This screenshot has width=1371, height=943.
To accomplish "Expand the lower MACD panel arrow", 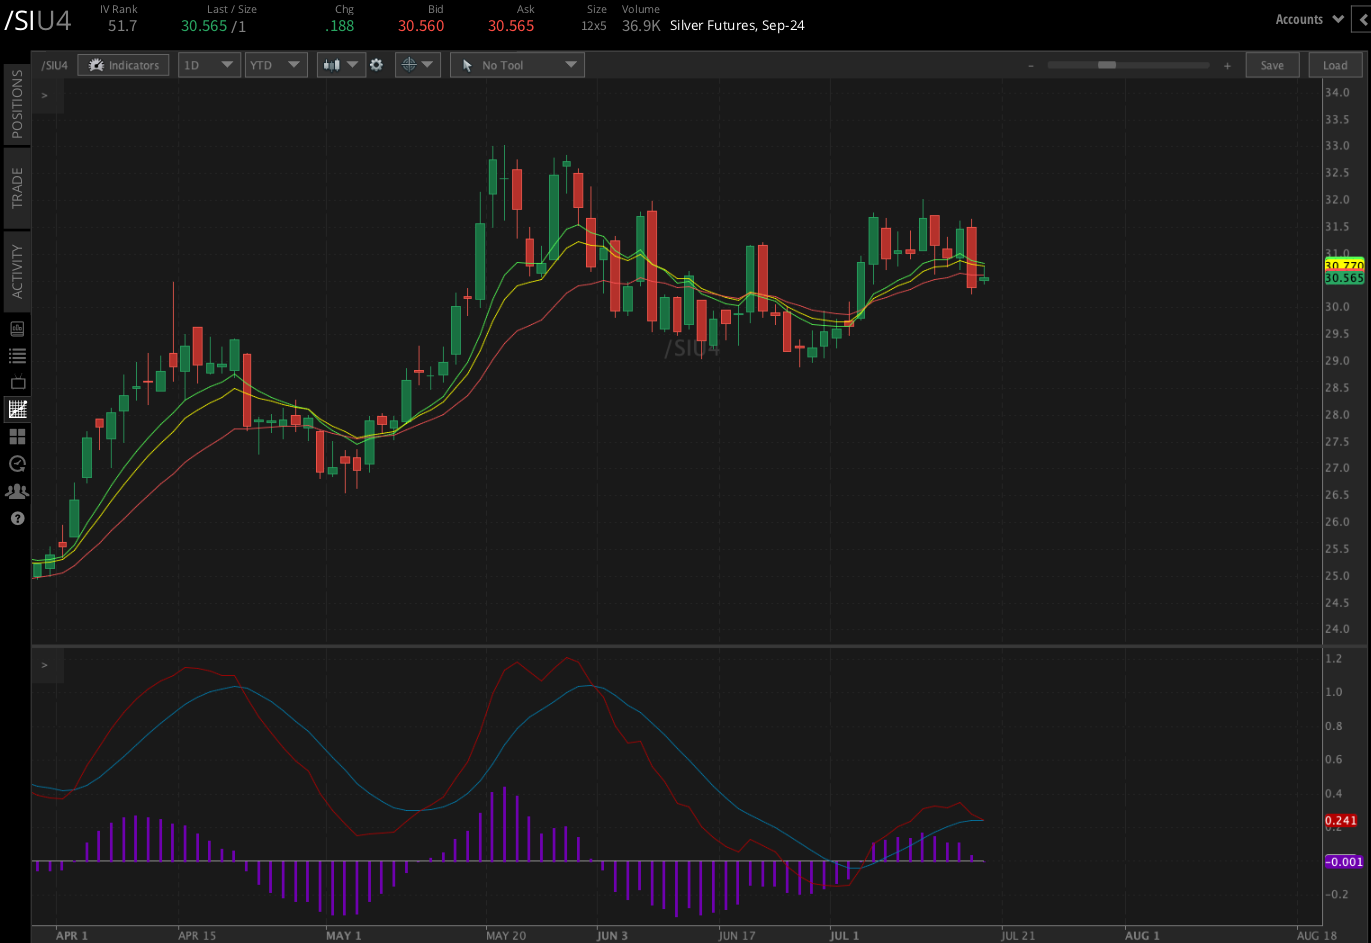I will pos(44,665).
